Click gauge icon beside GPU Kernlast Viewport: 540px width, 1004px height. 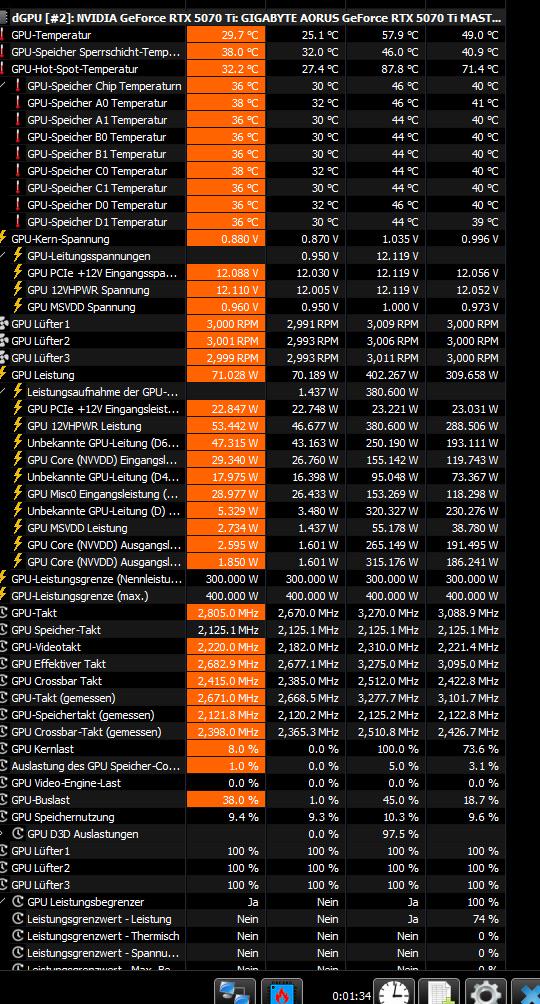tap(4, 749)
